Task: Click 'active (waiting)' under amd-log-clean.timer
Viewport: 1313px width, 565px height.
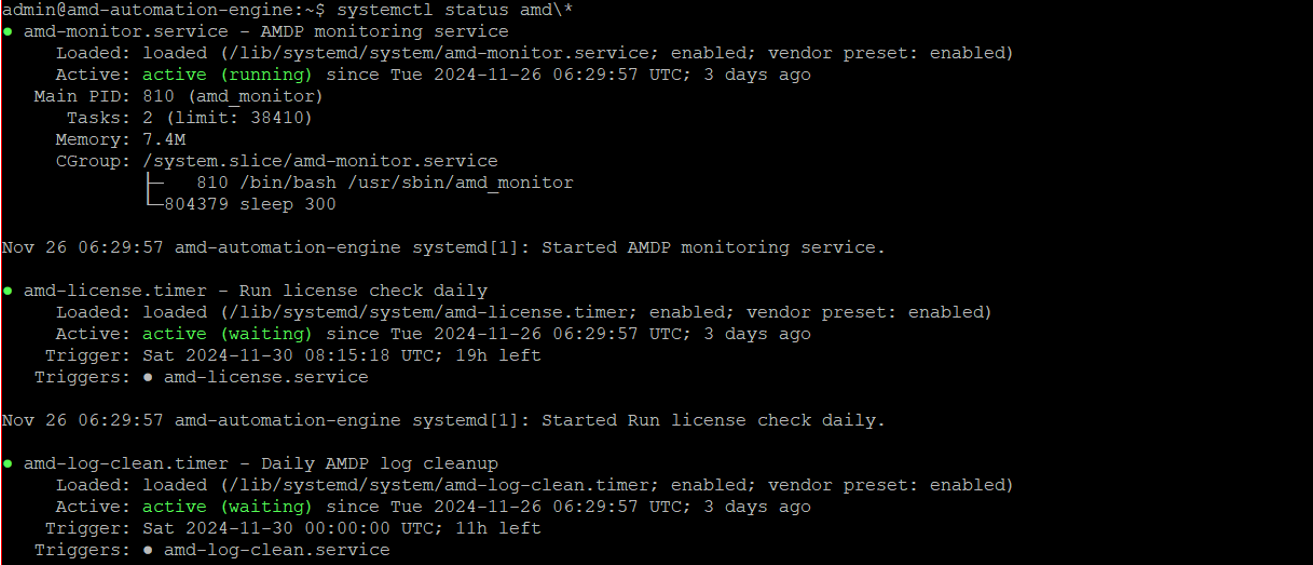Action: pyautogui.click(x=227, y=507)
